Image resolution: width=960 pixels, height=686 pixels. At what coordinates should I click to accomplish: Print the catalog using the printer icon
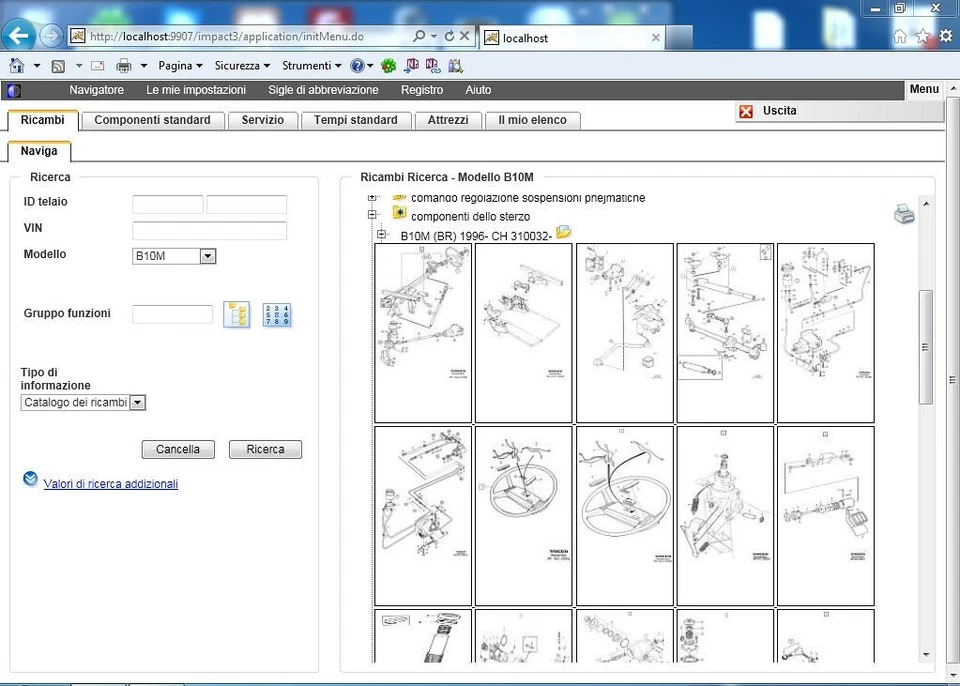click(x=905, y=213)
